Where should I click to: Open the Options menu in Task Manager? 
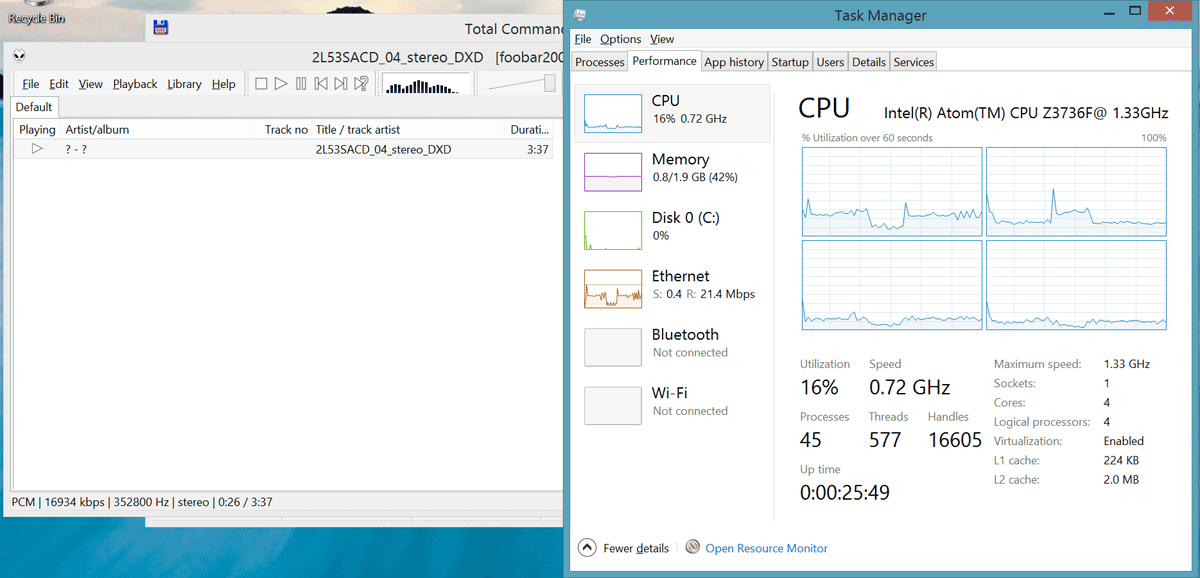pos(621,39)
